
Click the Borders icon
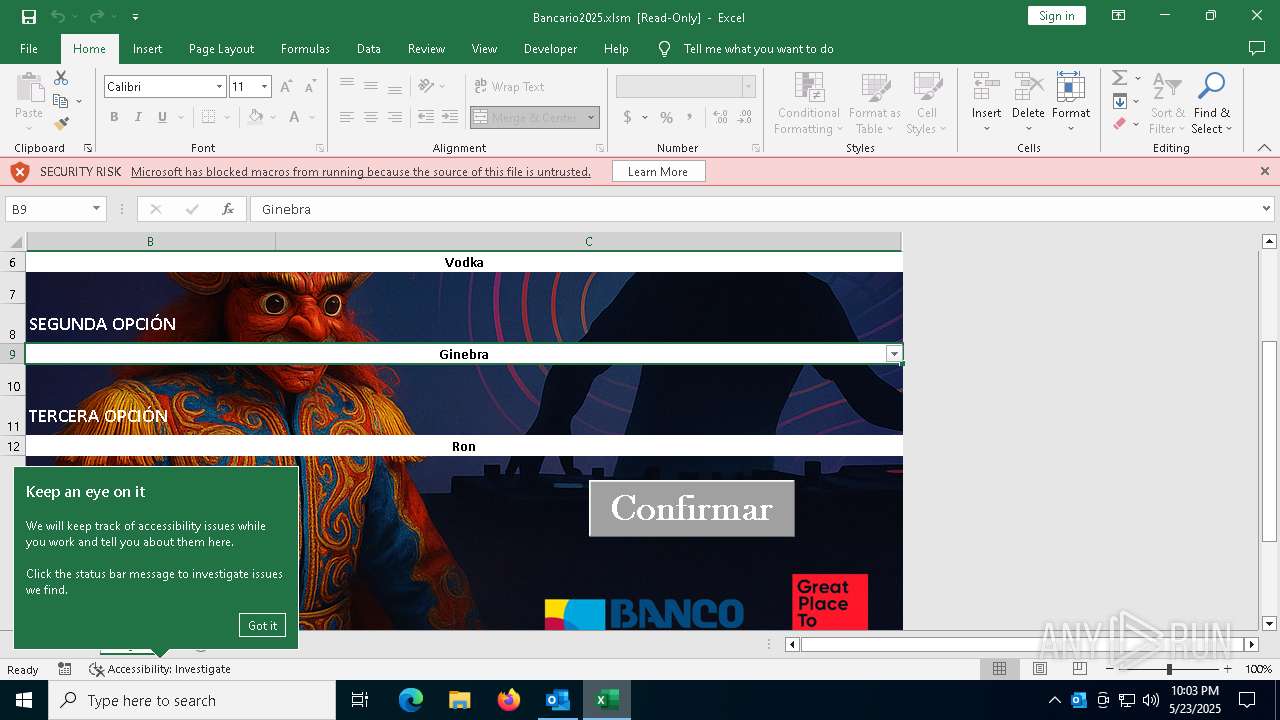coord(208,117)
